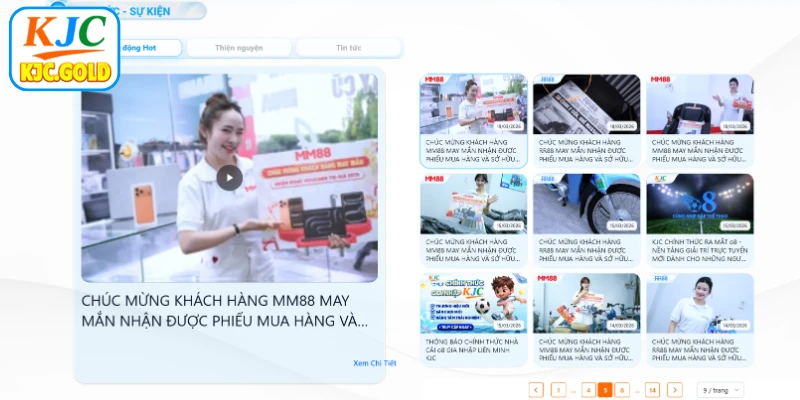The width and height of the screenshot is (800, 400).
Task: Click the RR88 badge on the white polo woman card
Action: tap(661, 279)
